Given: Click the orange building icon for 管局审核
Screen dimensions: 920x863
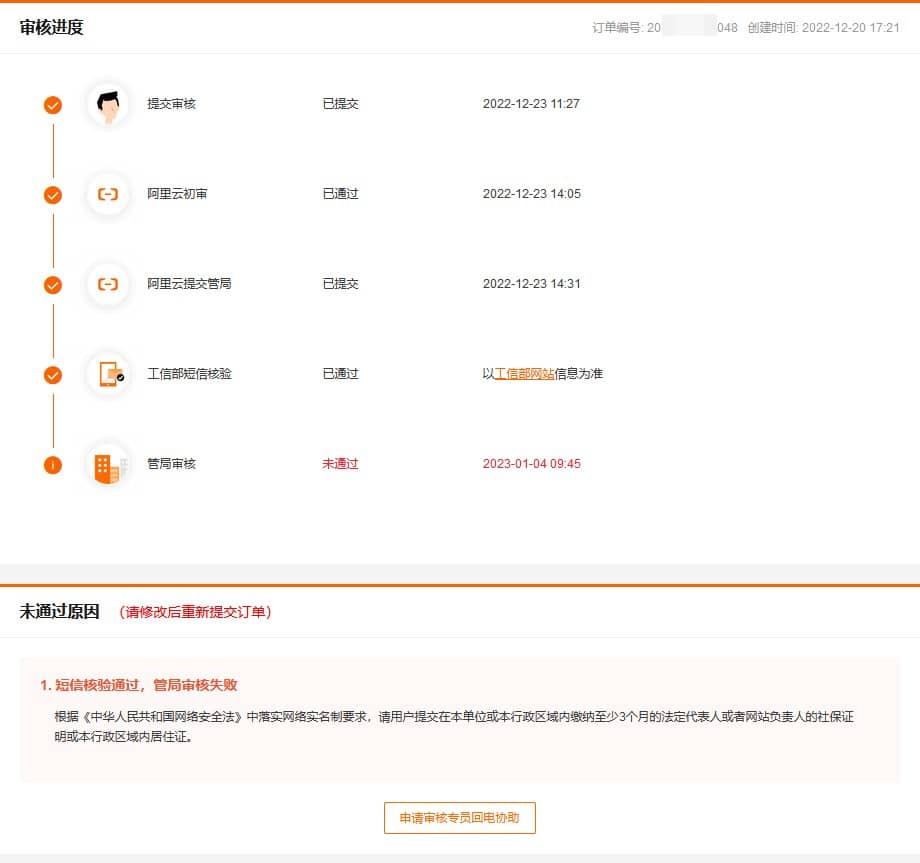Looking at the screenshot, I should pos(107,465).
